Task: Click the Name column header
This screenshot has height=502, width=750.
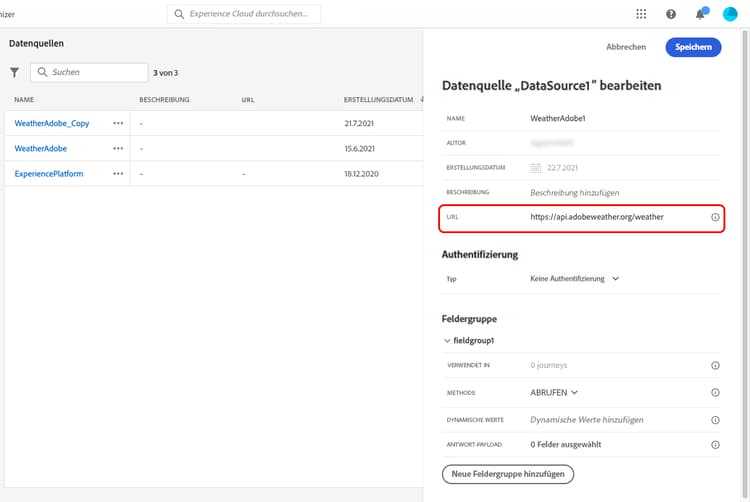Action: [x=24, y=99]
